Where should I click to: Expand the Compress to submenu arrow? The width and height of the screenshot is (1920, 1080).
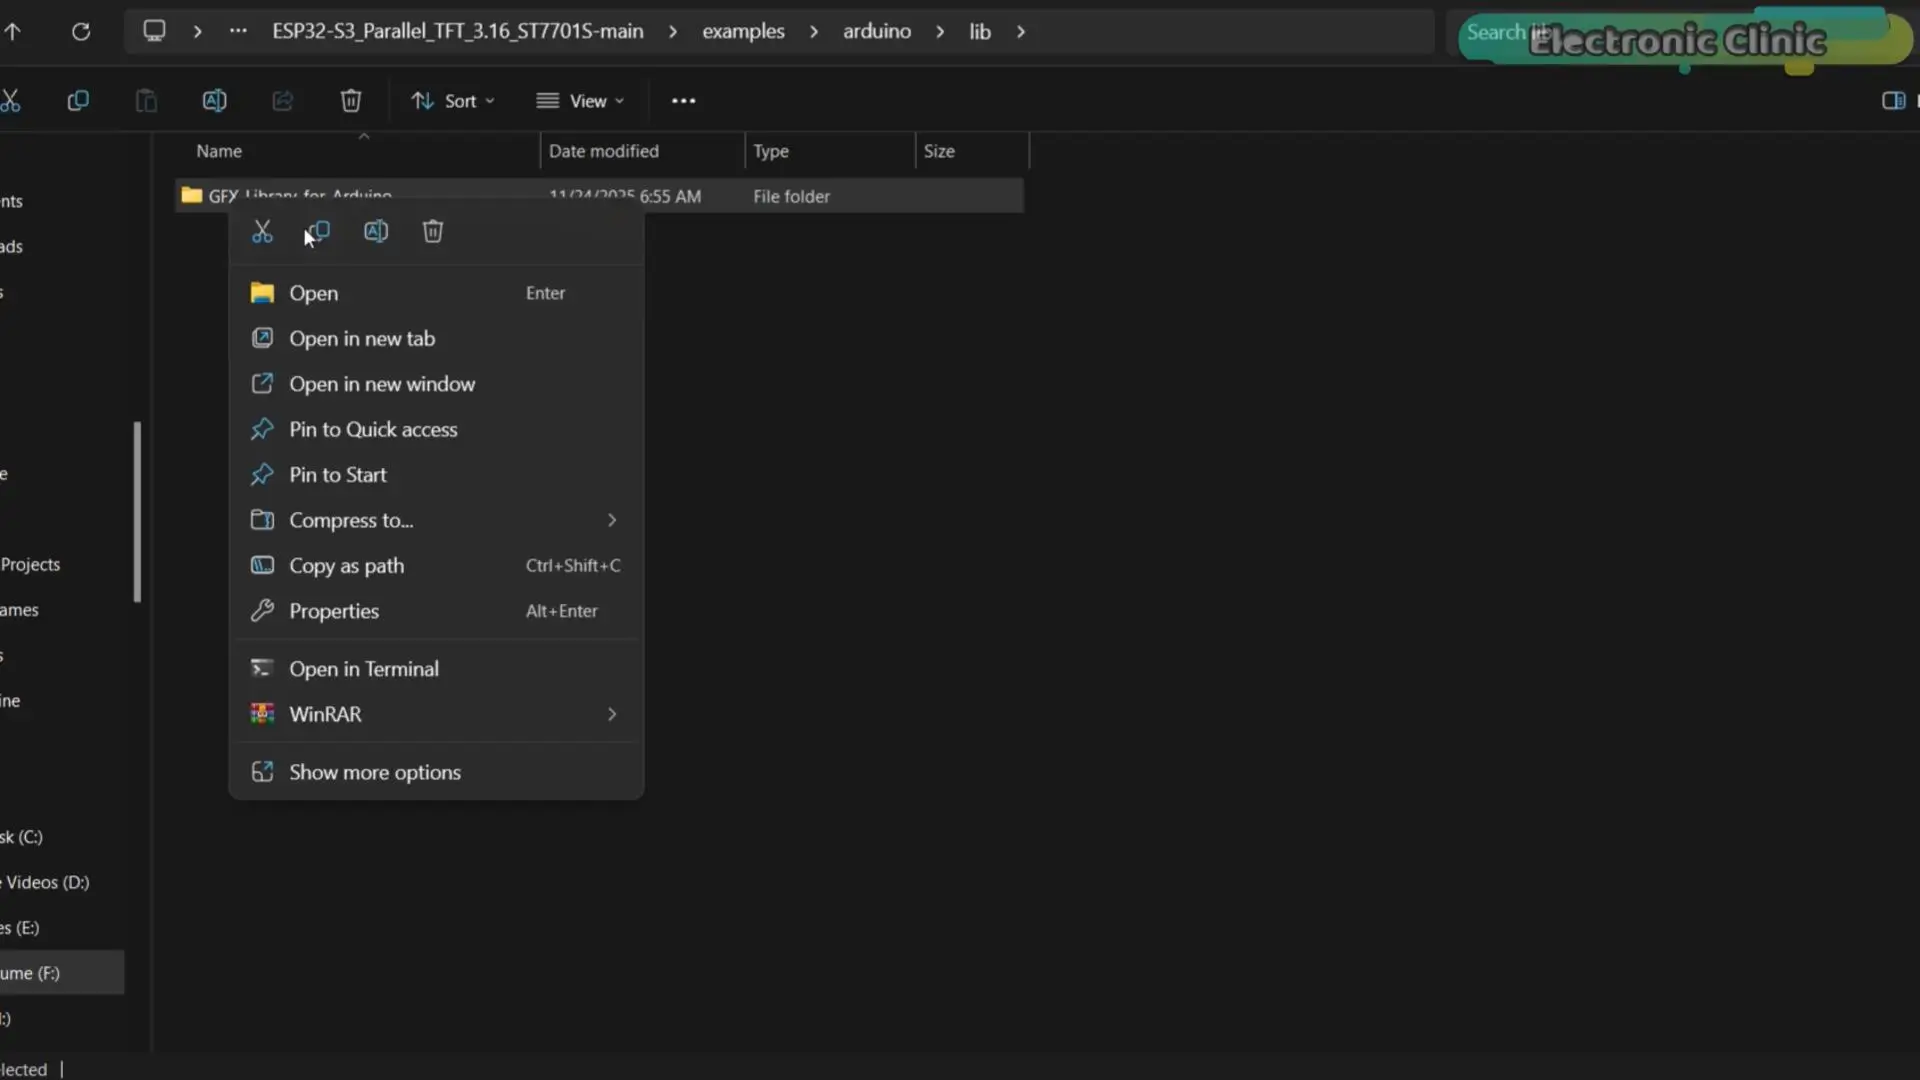pos(612,520)
